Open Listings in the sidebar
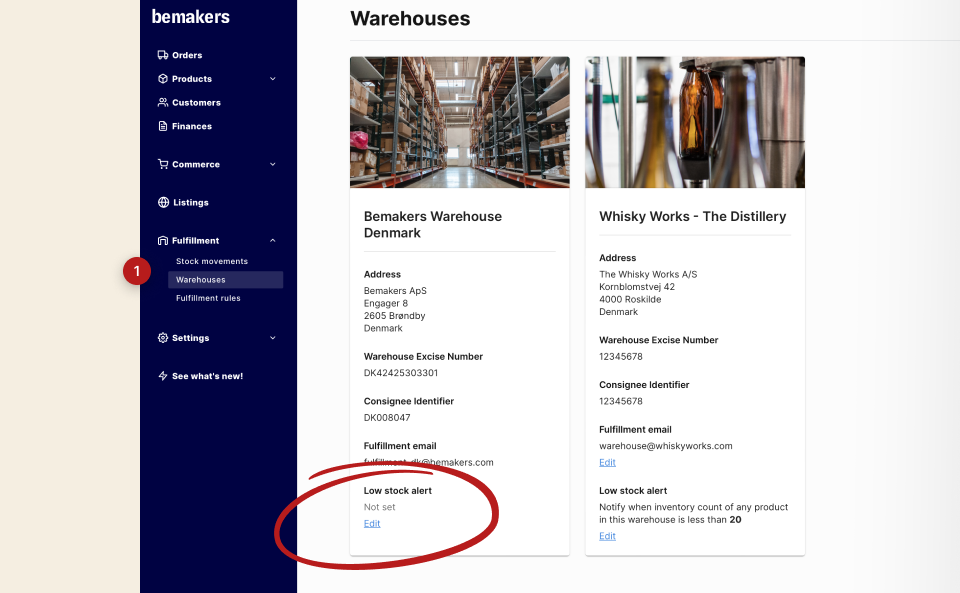Screen dimensions: 960x593 pos(190,203)
